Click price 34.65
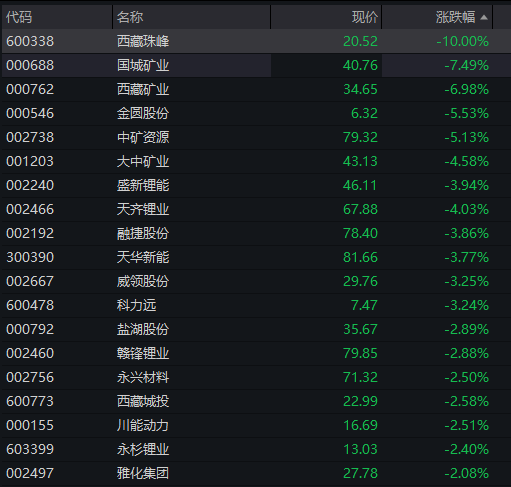The width and height of the screenshot is (511, 487). (x=360, y=89)
